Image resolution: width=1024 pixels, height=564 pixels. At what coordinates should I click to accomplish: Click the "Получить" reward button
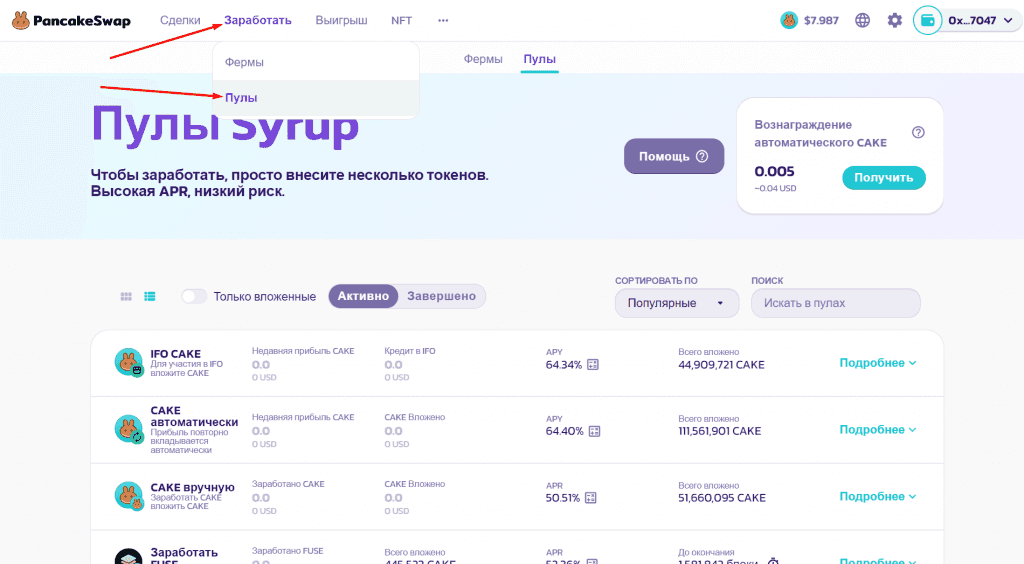884,178
